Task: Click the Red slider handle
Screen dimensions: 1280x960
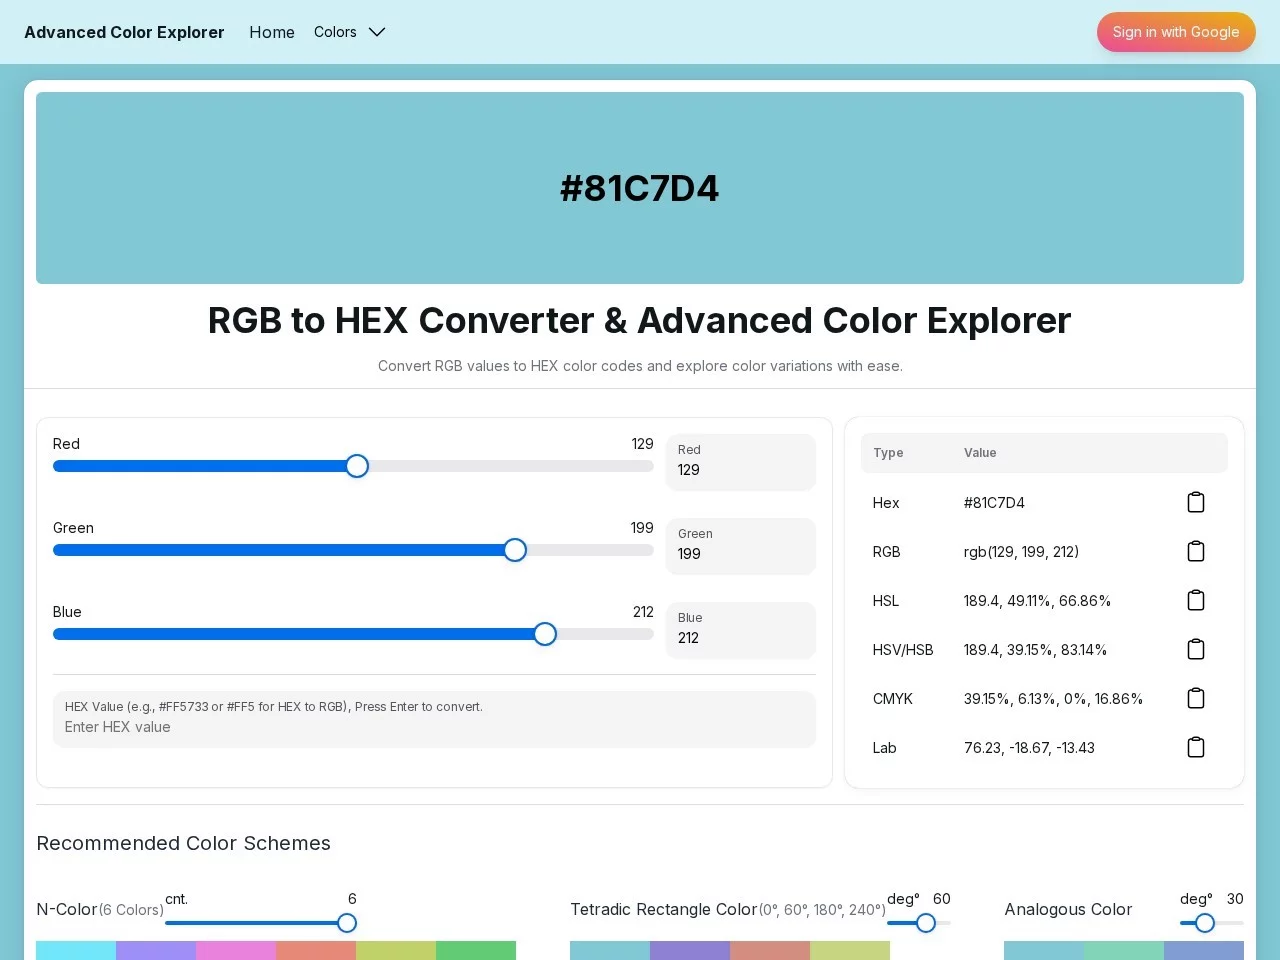Action: coord(357,466)
